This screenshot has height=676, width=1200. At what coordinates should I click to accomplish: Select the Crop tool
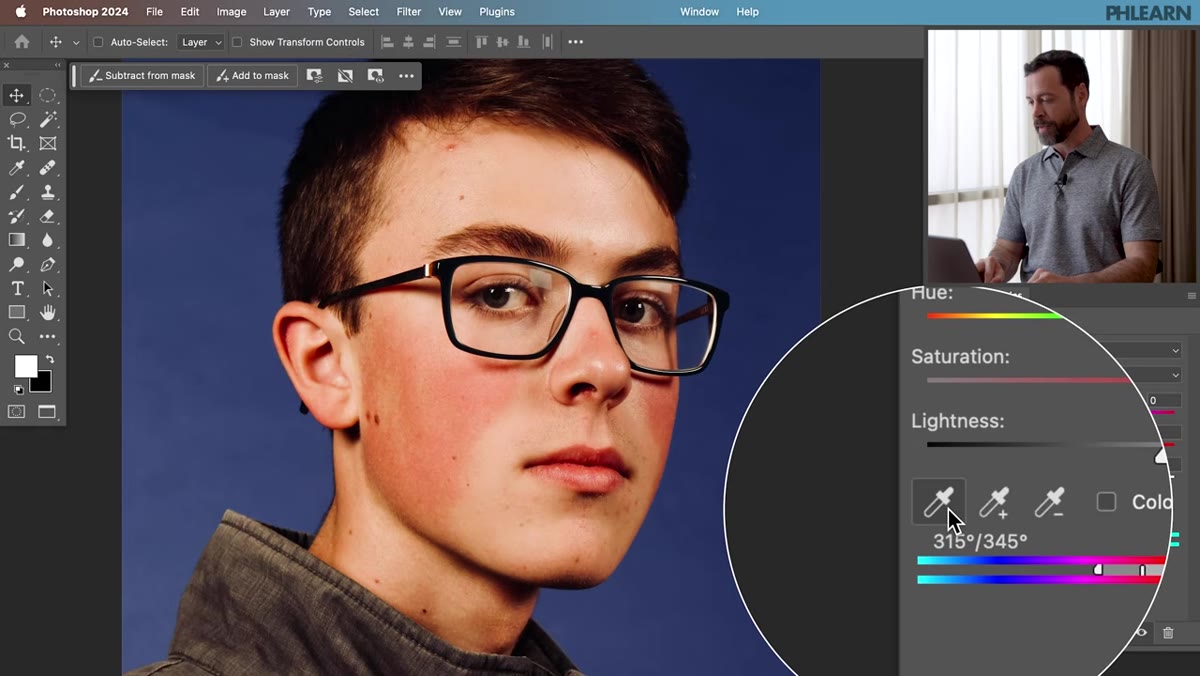pyautogui.click(x=17, y=144)
